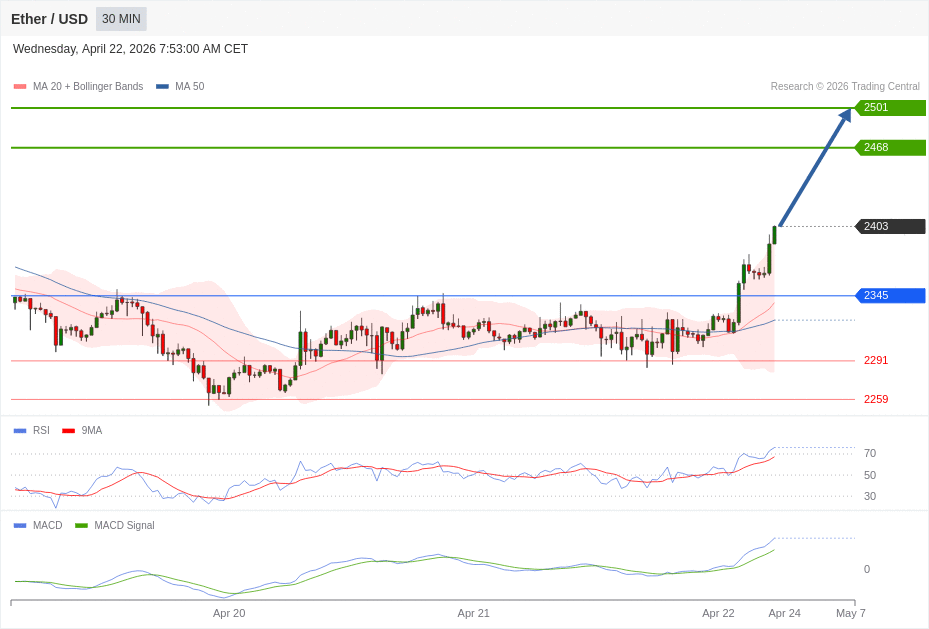Click the Ether / USD title

tap(49, 19)
